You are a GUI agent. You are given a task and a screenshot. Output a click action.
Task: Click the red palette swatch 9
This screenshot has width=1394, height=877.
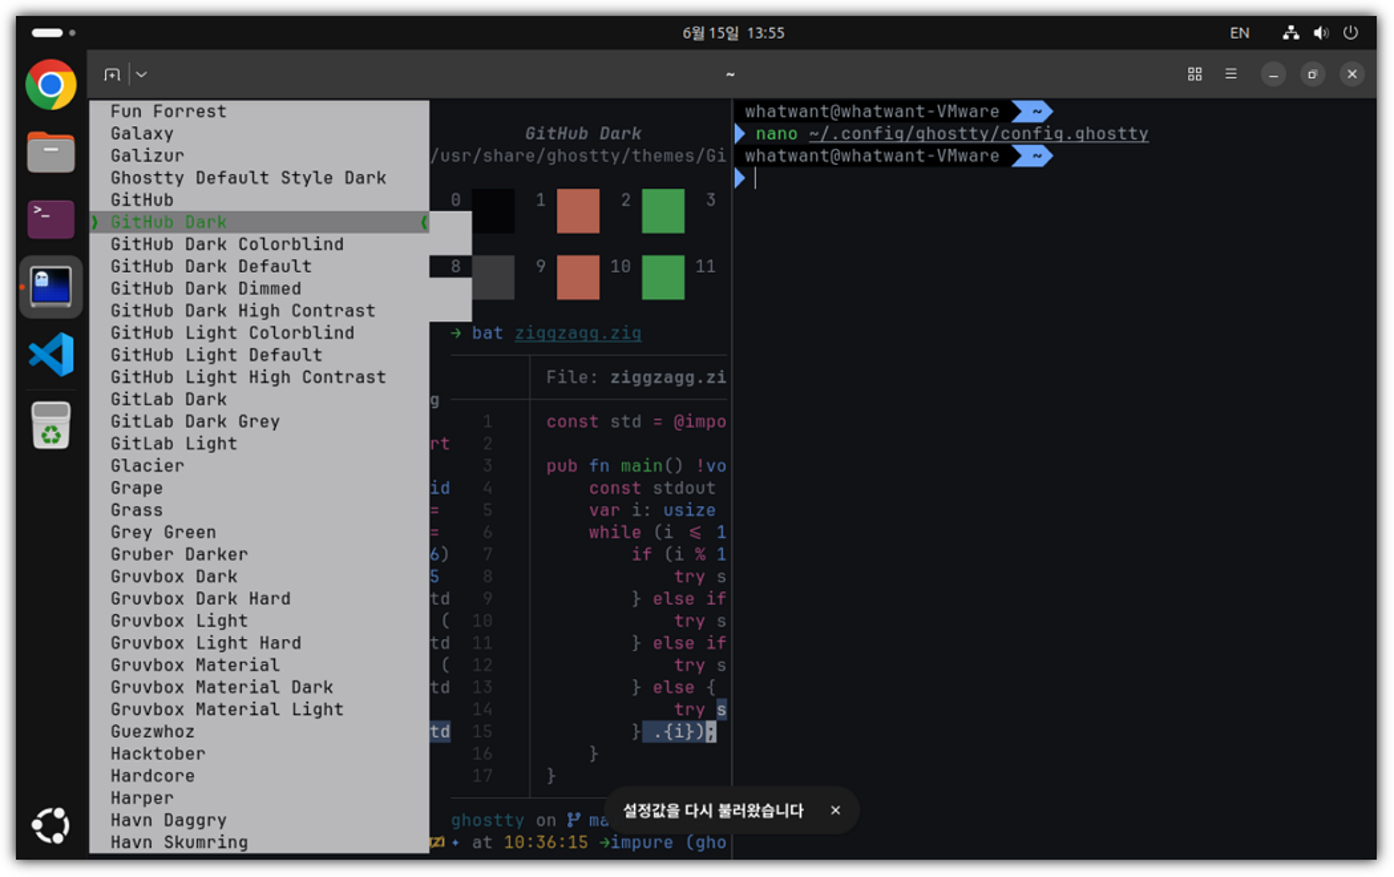[578, 277]
